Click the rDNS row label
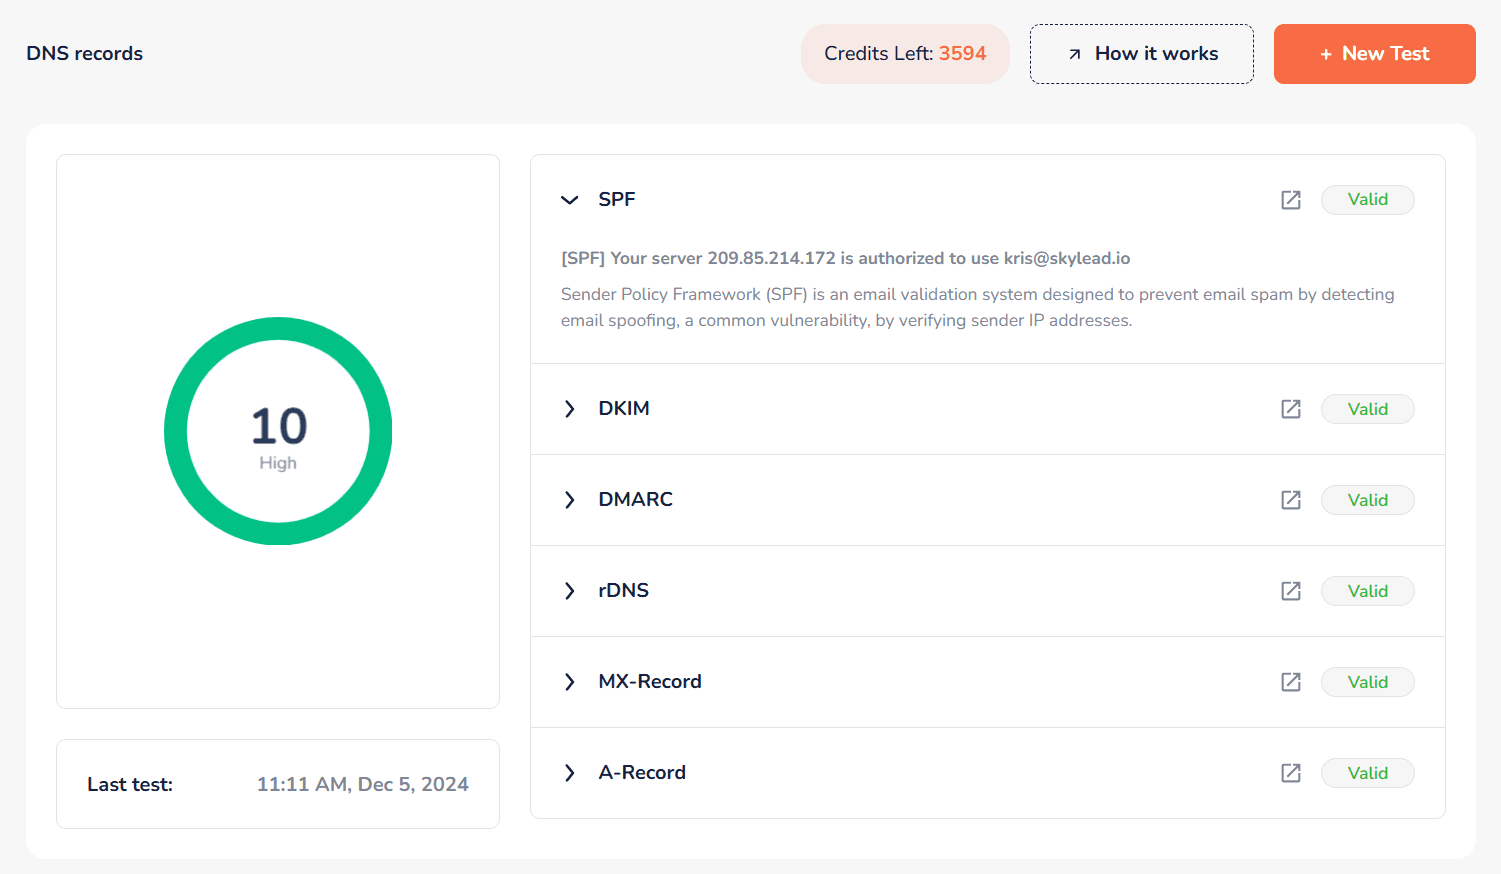 [624, 591]
